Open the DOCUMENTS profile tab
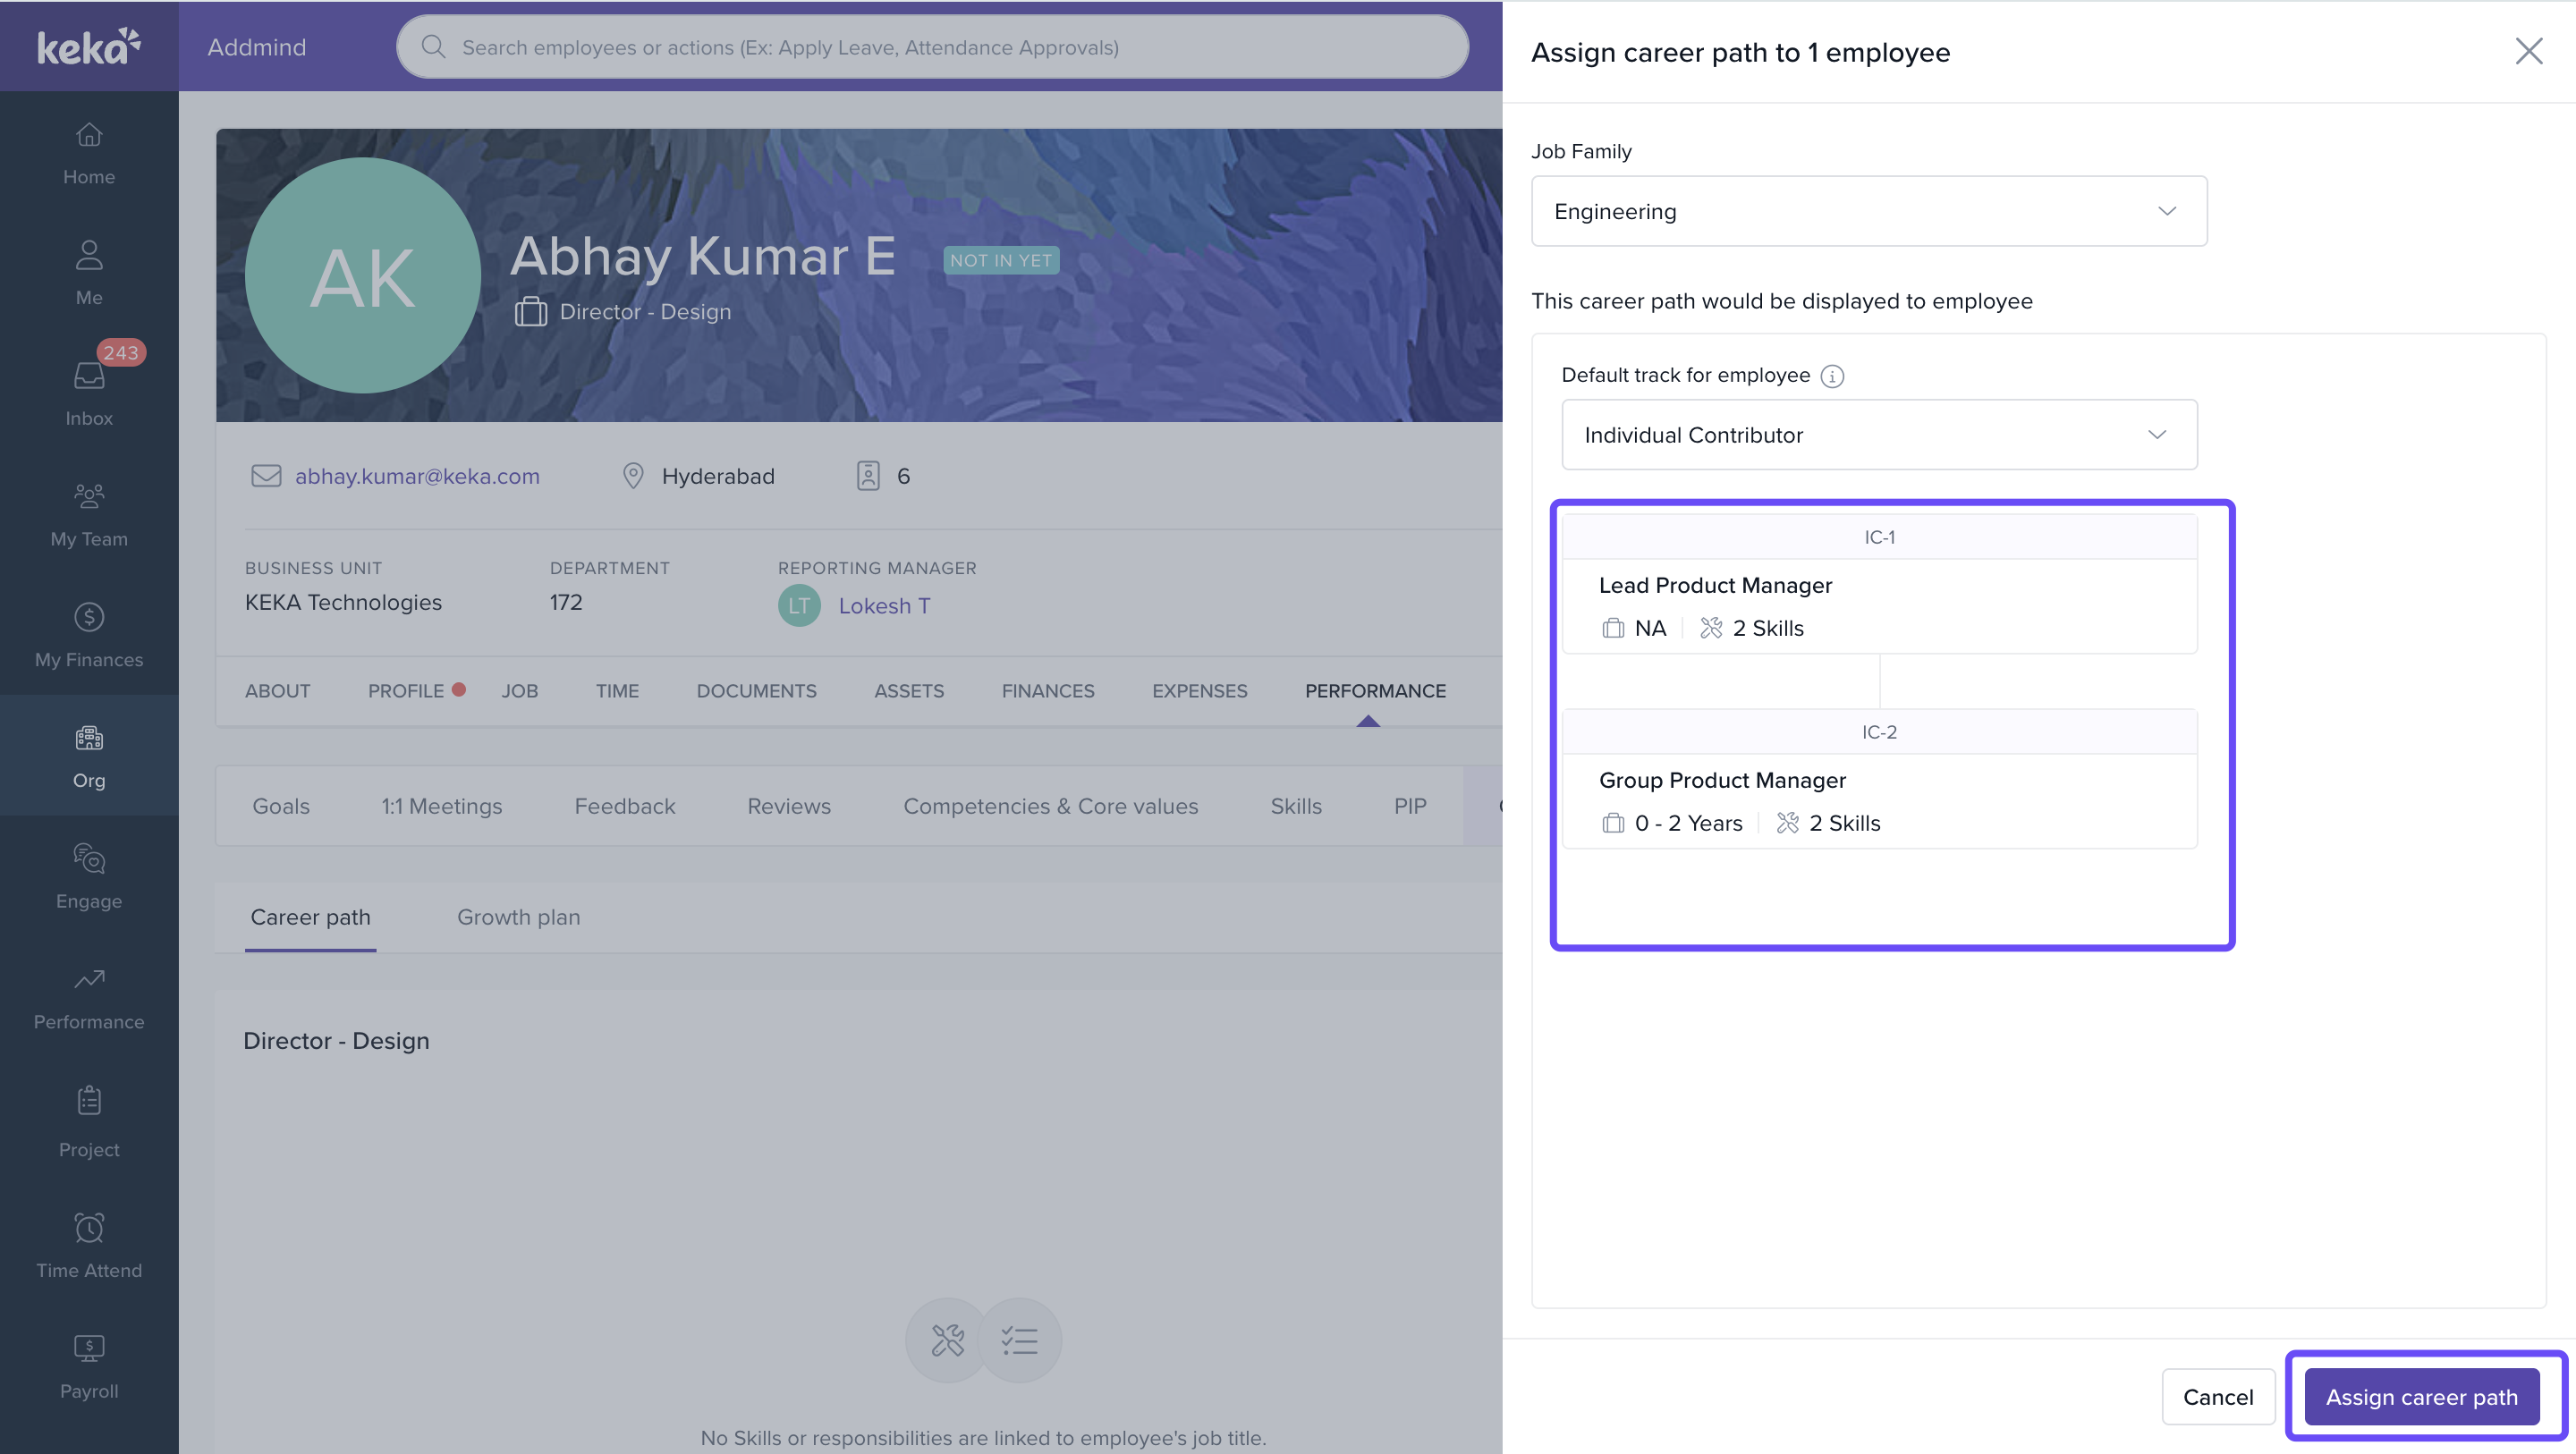Viewport: 2576px width, 1454px height. pyautogui.click(x=756, y=691)
